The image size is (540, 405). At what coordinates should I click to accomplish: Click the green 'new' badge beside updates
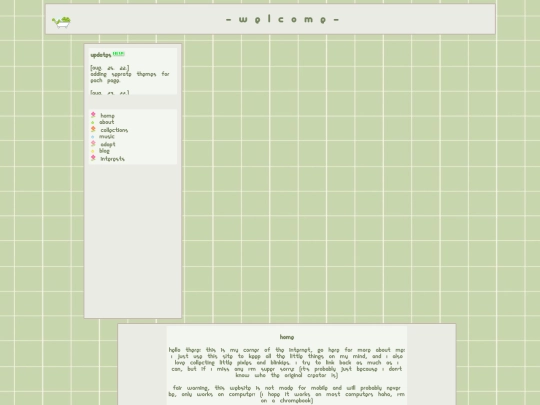click(x=118, y=54)
